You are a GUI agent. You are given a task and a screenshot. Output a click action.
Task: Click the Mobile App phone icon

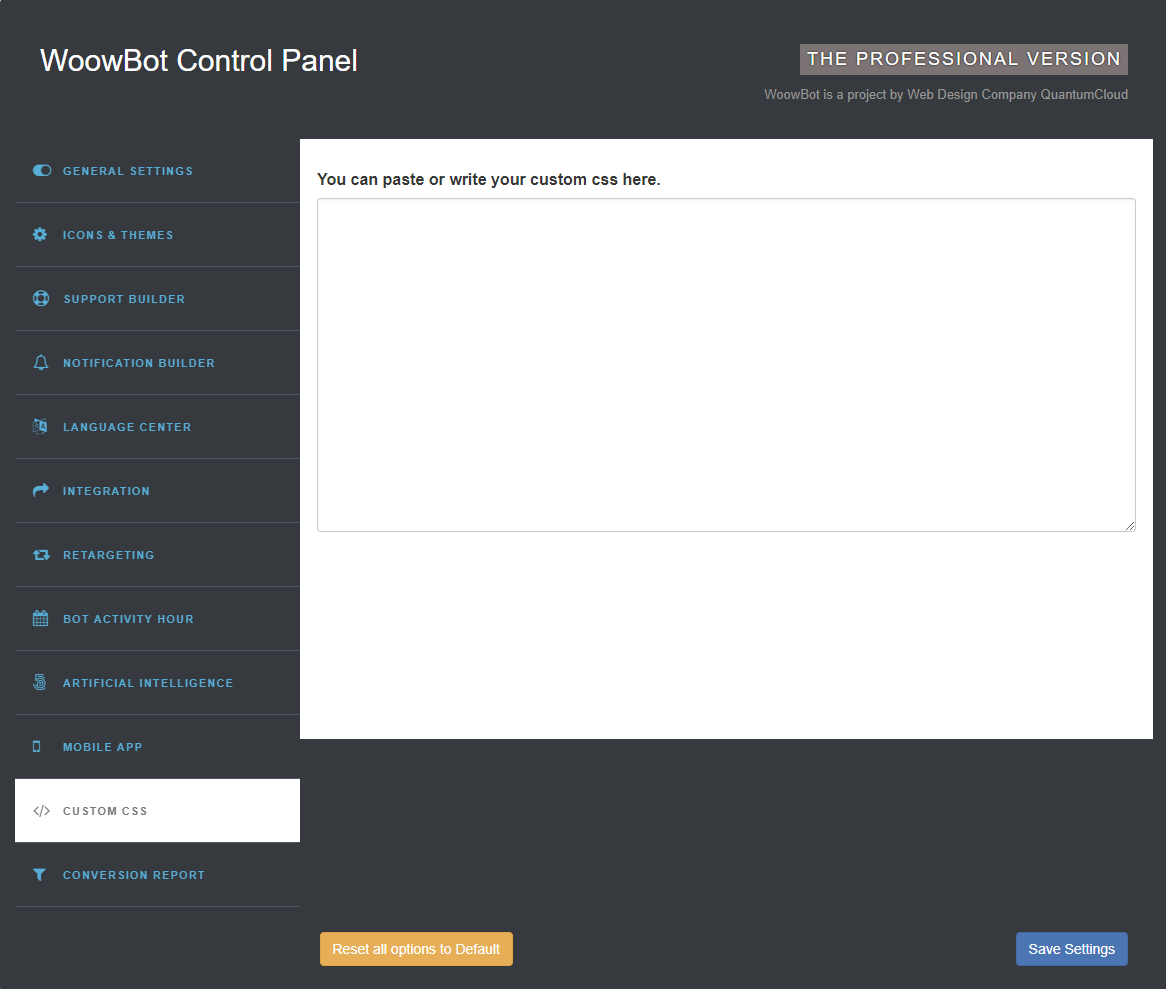(36, 747)
